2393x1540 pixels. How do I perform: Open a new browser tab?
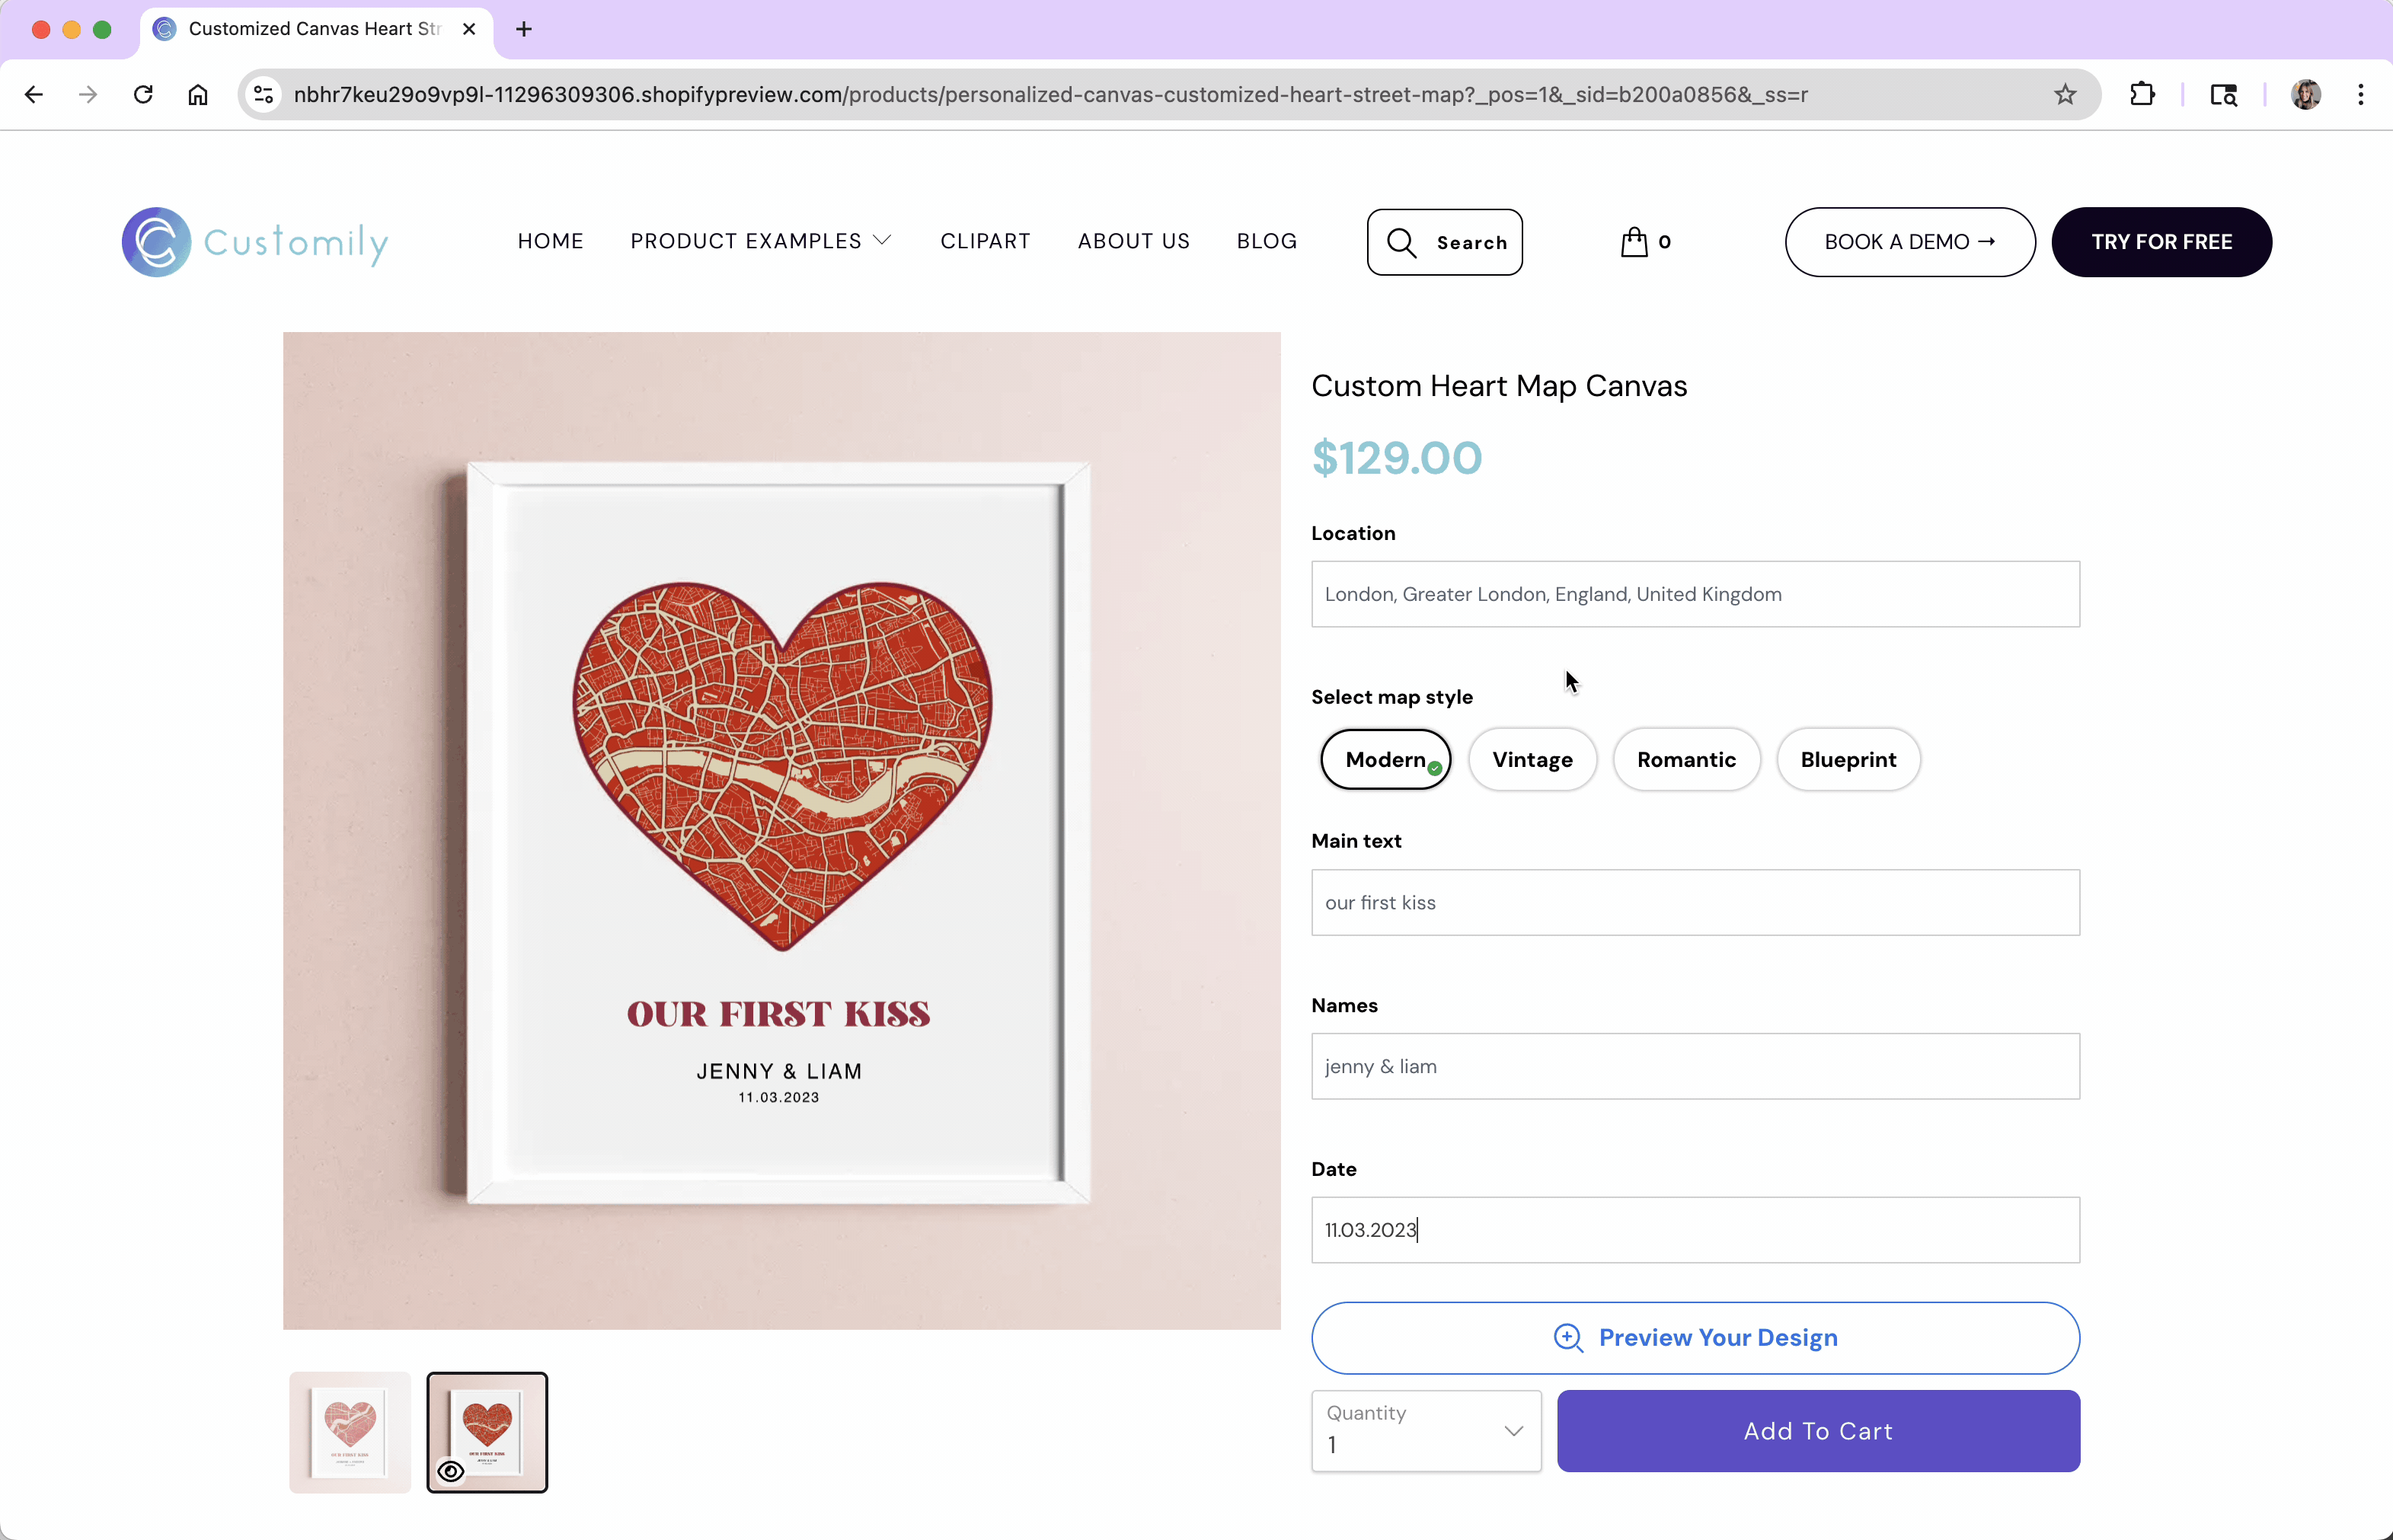pyautogui.click(x=524, y=29)
